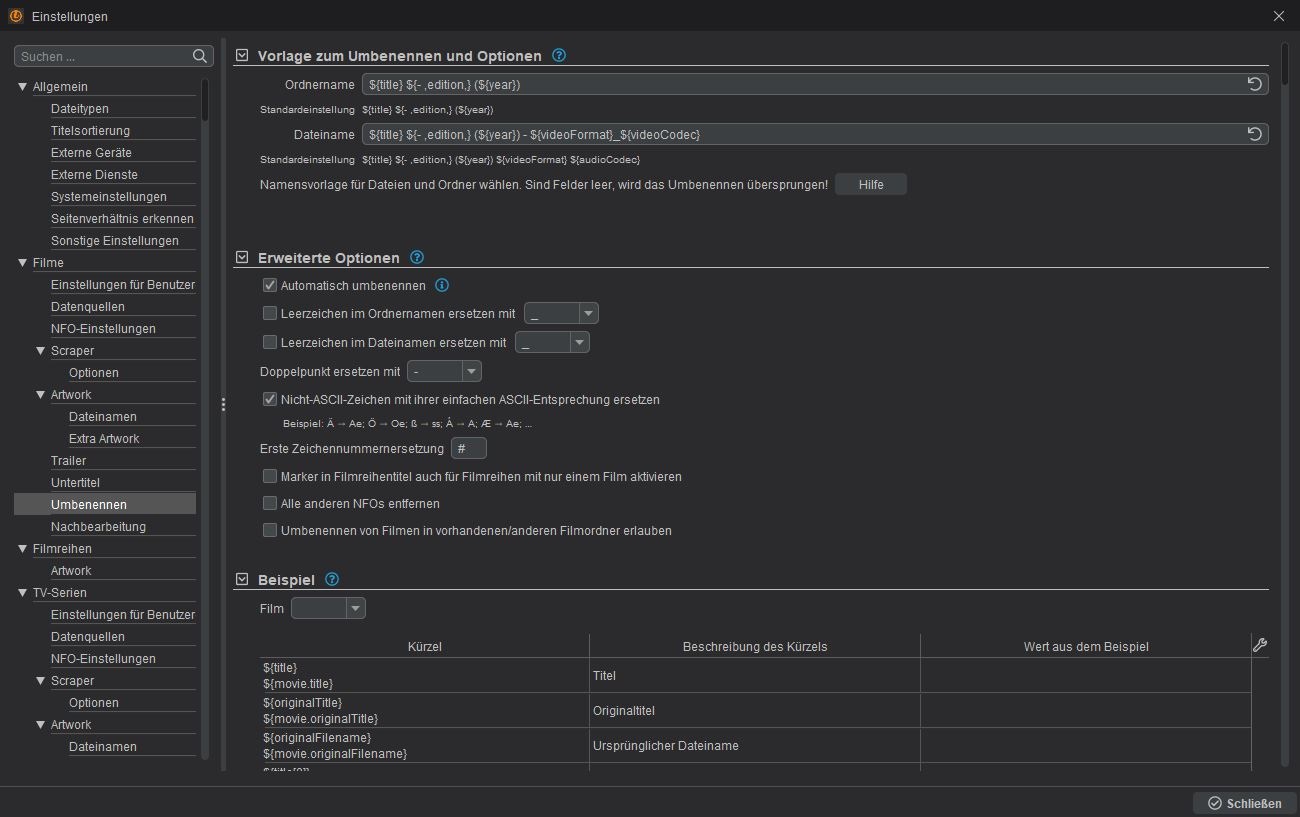Collapse Artwork node under Filme

[41, 395]
